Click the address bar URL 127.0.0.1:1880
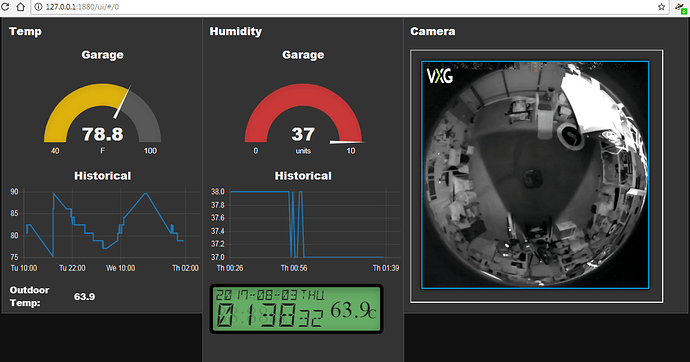 [x=82, y=7]
